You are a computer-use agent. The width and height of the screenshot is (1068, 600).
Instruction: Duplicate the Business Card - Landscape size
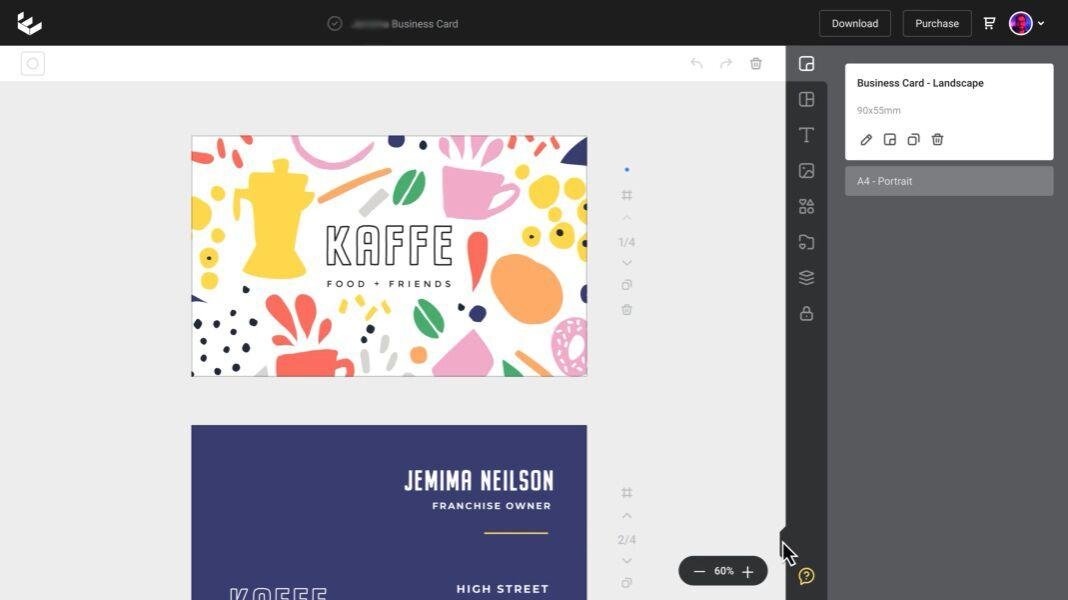click(x=913, y=140)
